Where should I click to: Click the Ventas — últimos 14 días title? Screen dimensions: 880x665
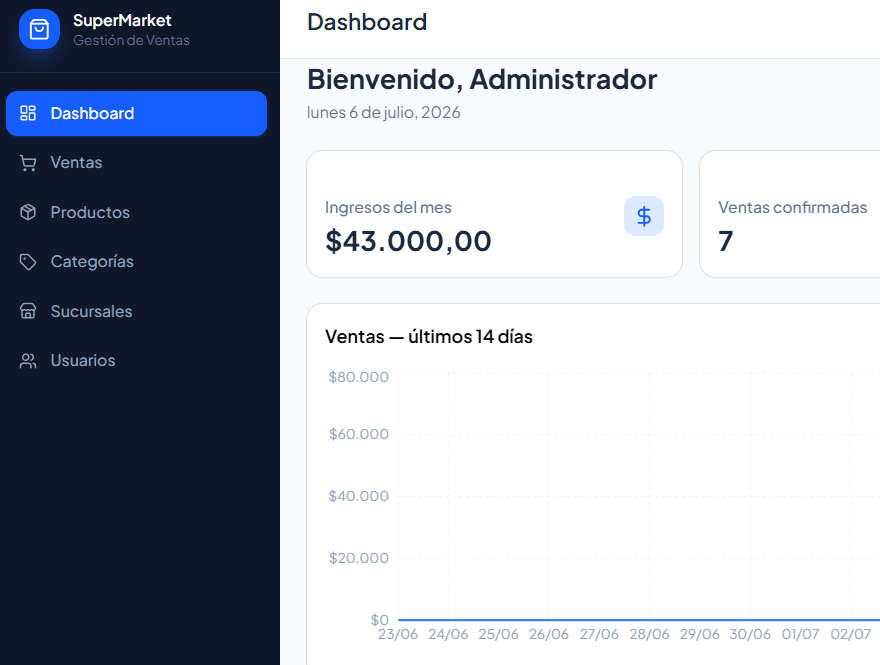tap(429, 337)
